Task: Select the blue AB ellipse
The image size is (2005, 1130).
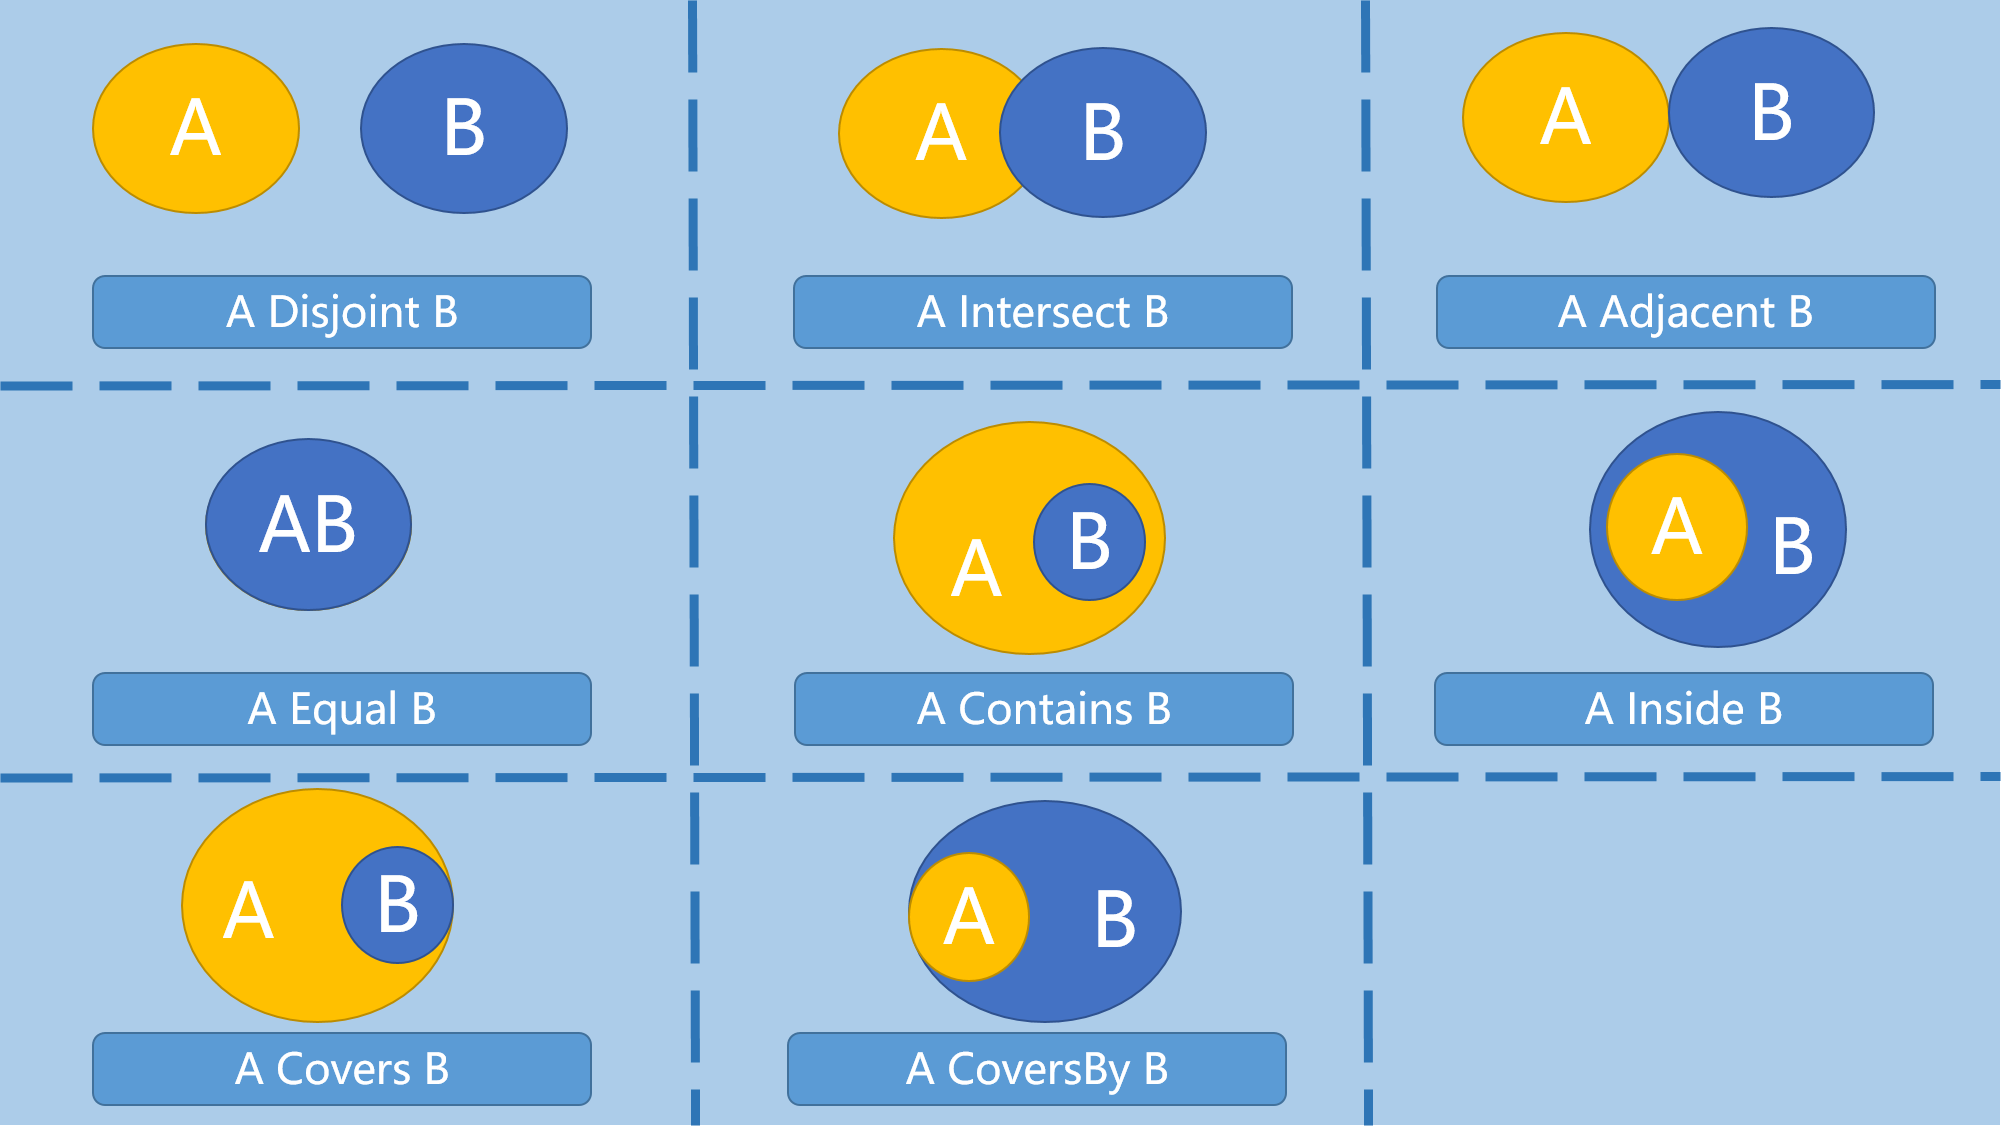Action: pos(308,525)
